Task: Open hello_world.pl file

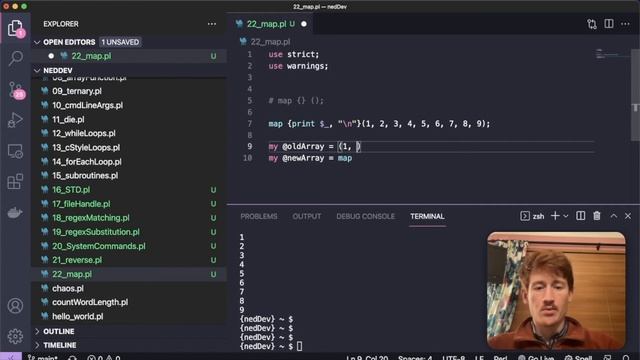Action: (x=130, y=316)
